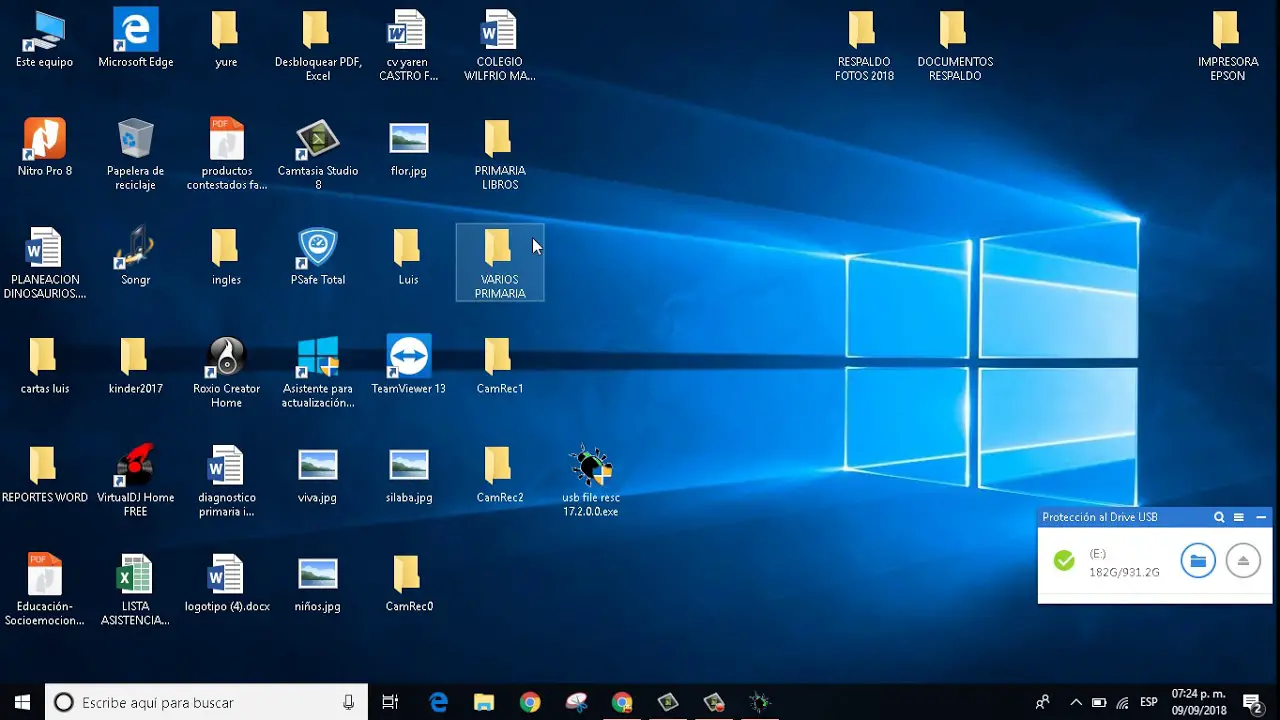The height and width of the screenshot is (720, 1280).
Task: Open the notification Action Center
Action: click(x=1252, y=702)
